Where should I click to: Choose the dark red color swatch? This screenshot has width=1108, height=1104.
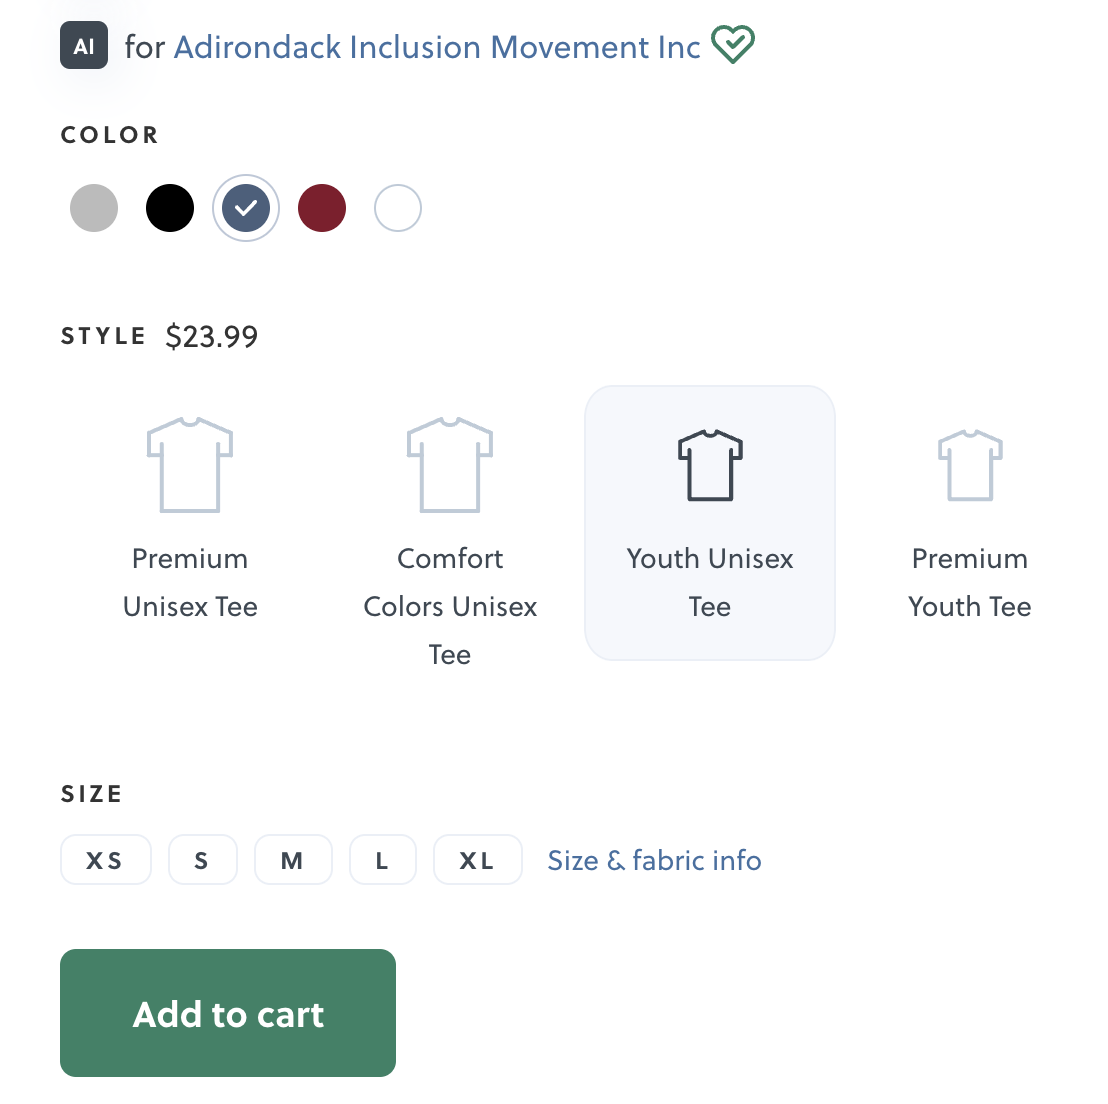(322, 208)
